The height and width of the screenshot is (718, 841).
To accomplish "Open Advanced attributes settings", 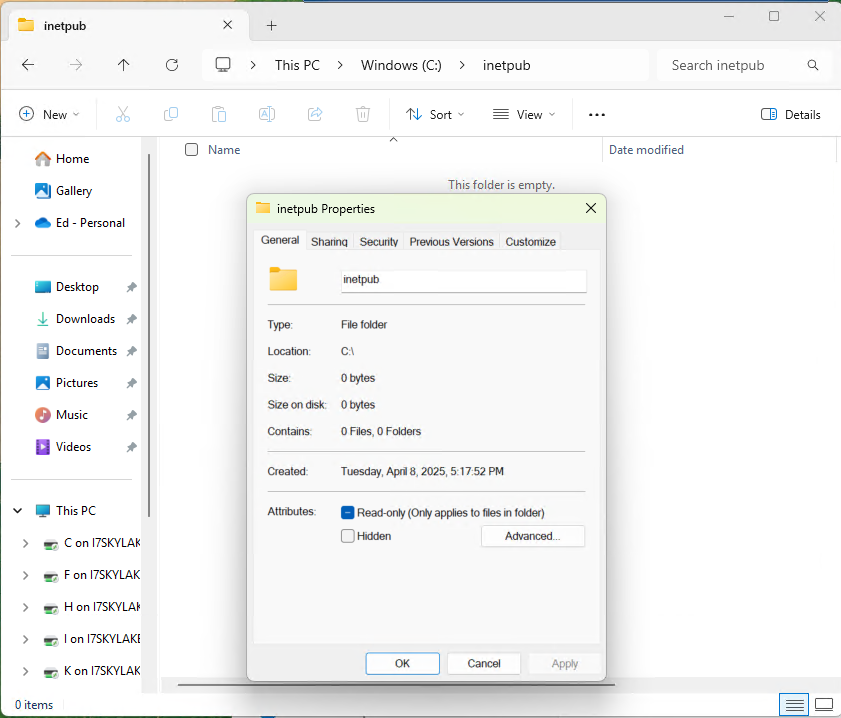I will (x=533, y=536).
